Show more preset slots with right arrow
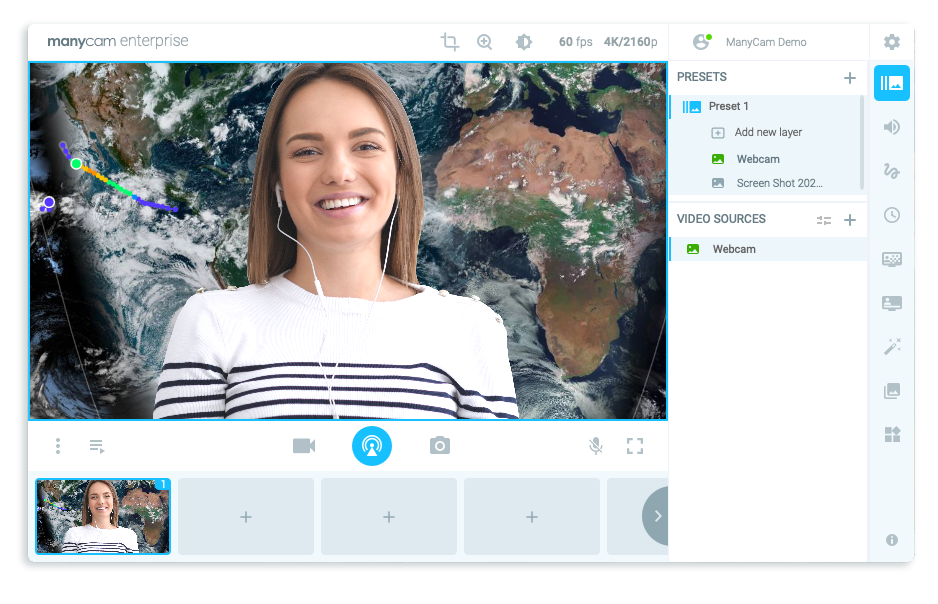The image size is (938, 604). 656,515
